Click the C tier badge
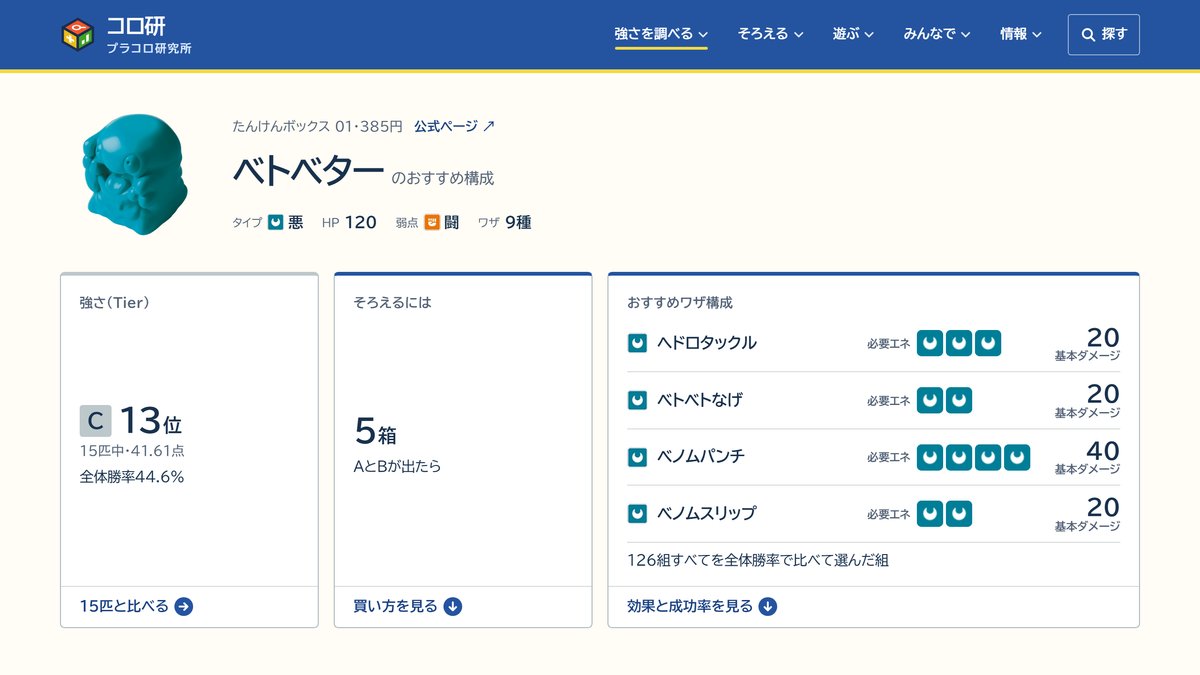 point(95,422)
